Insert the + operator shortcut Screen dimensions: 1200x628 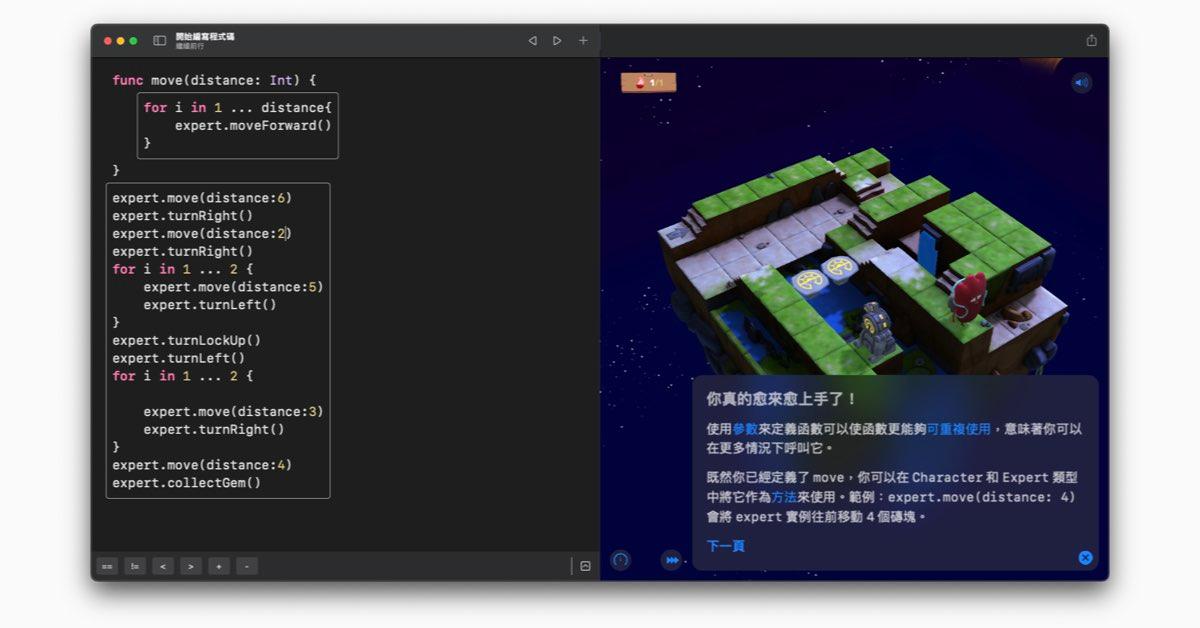pyautogui.click(x=219, y=566)
